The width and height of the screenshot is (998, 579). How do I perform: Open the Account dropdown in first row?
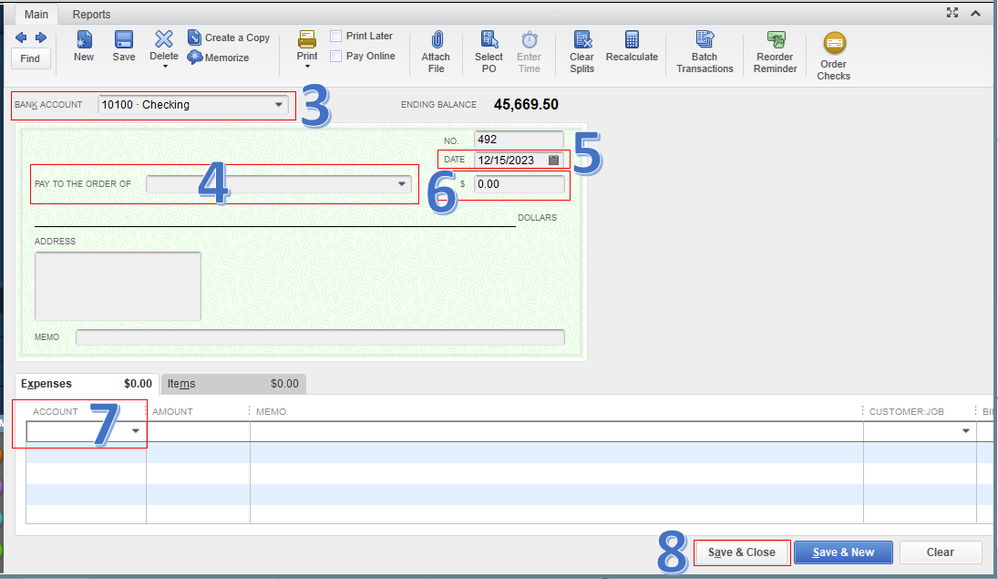coord(136,431)
